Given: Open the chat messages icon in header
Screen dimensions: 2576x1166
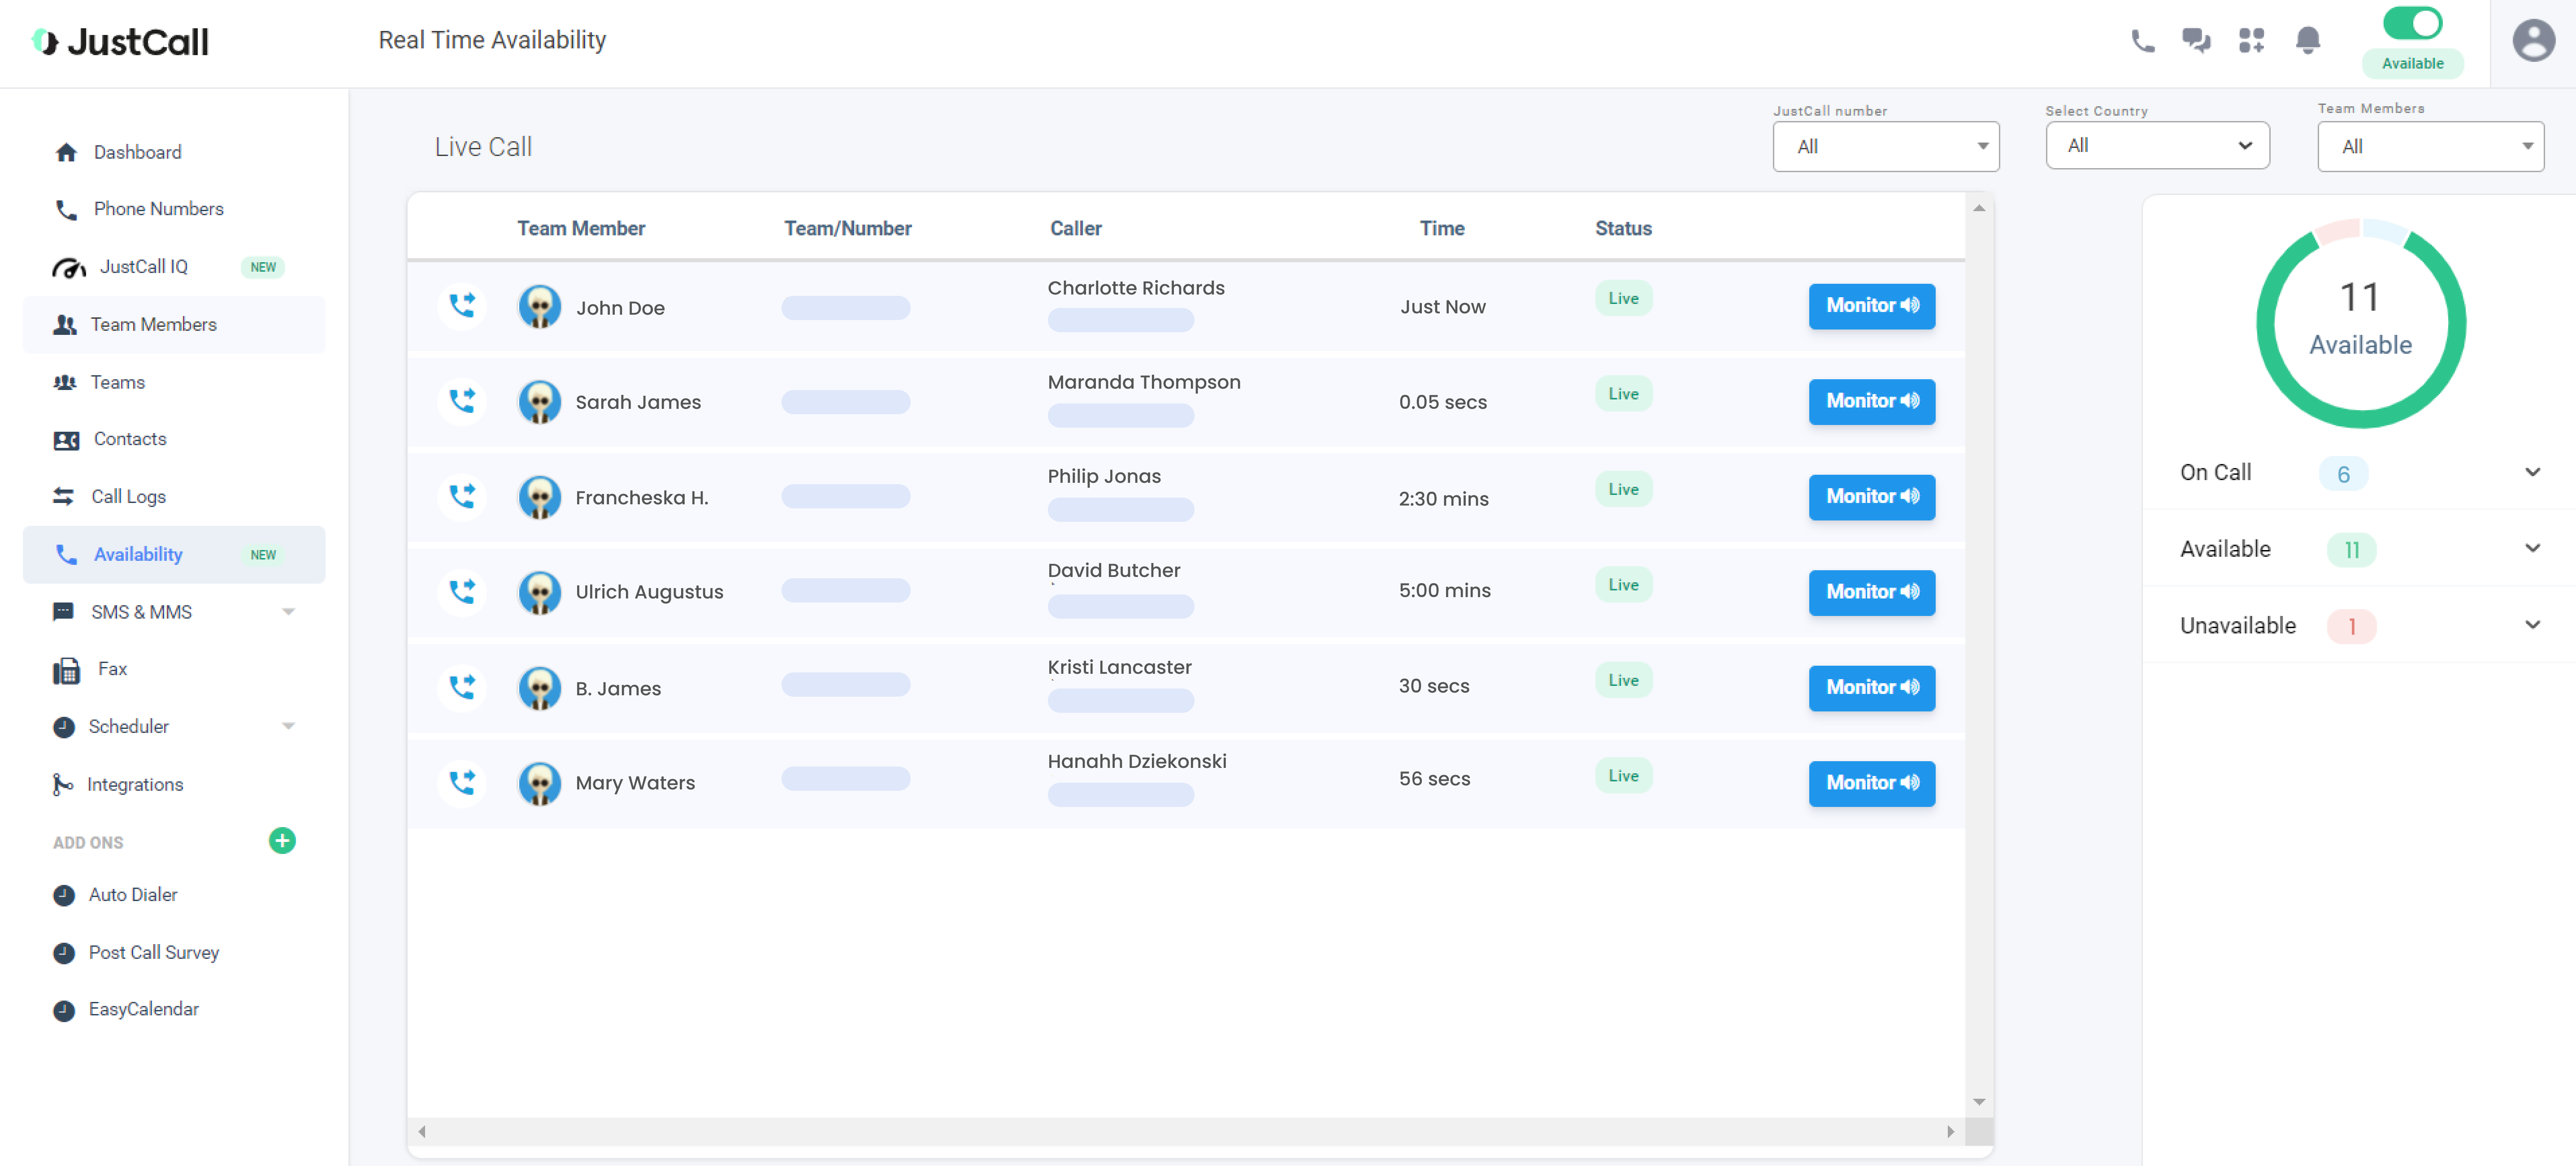Looking at the screenshot, I should point(2196,41).
